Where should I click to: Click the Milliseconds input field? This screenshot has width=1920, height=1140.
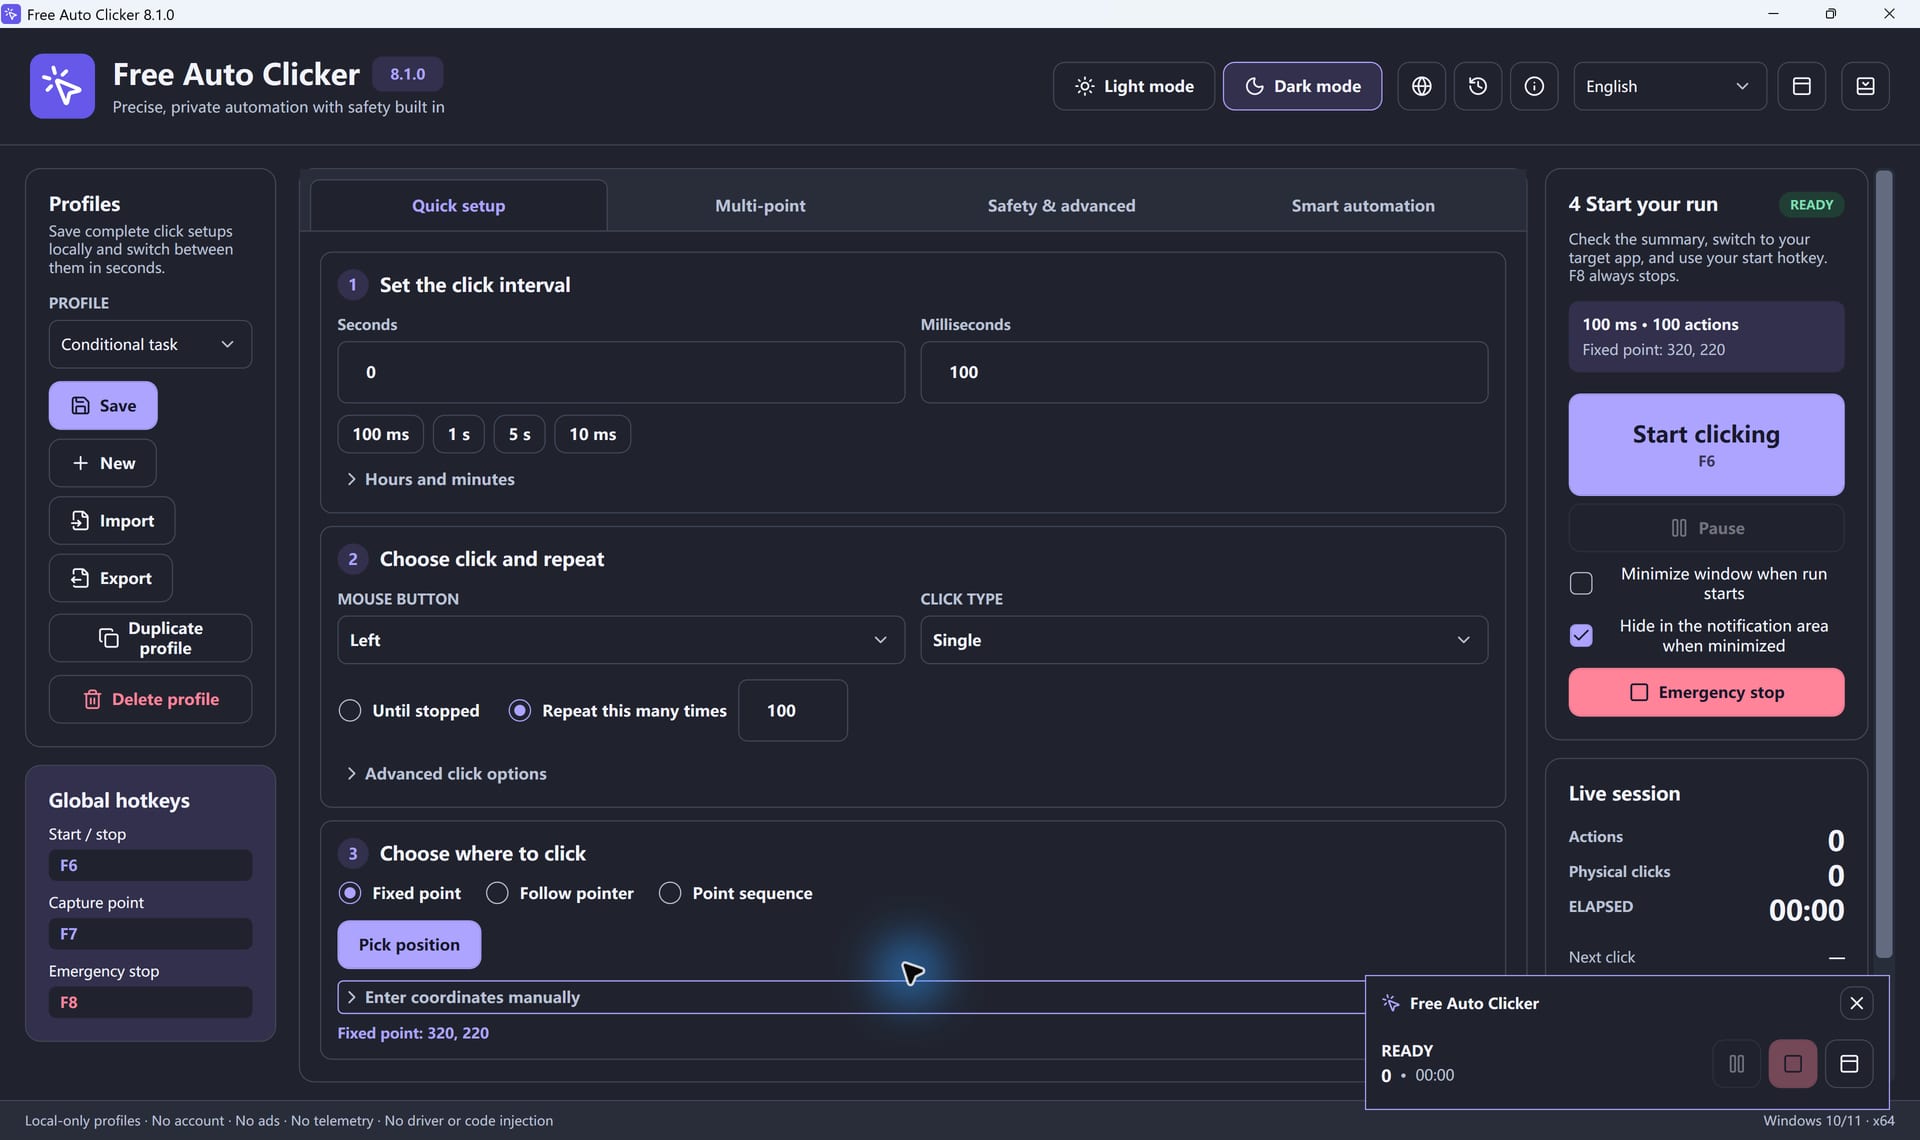tap(1204, 372)
